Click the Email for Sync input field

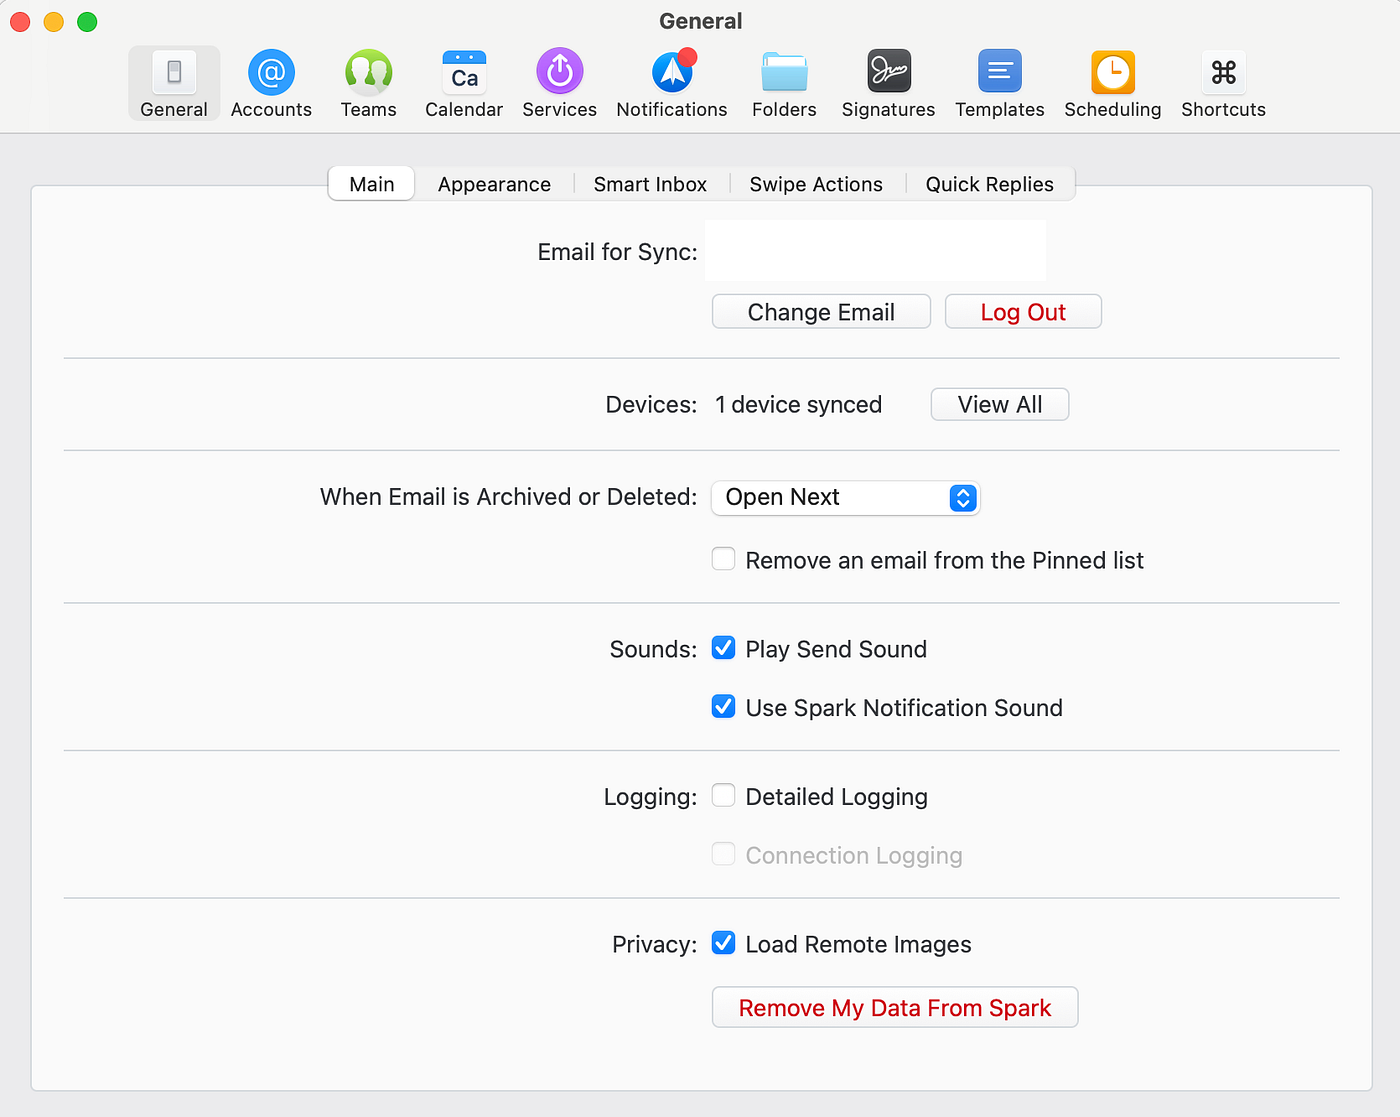[x=874, y=250]
